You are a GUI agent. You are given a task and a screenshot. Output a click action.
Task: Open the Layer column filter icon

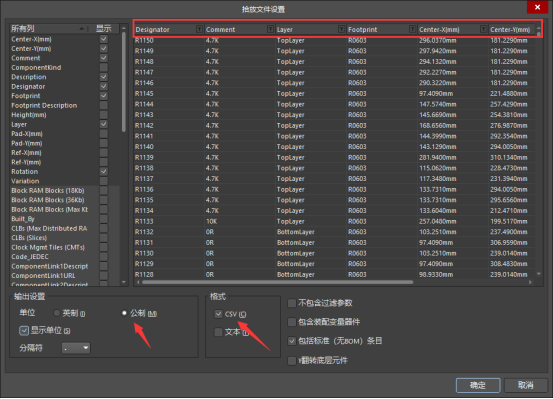point(341,29)
